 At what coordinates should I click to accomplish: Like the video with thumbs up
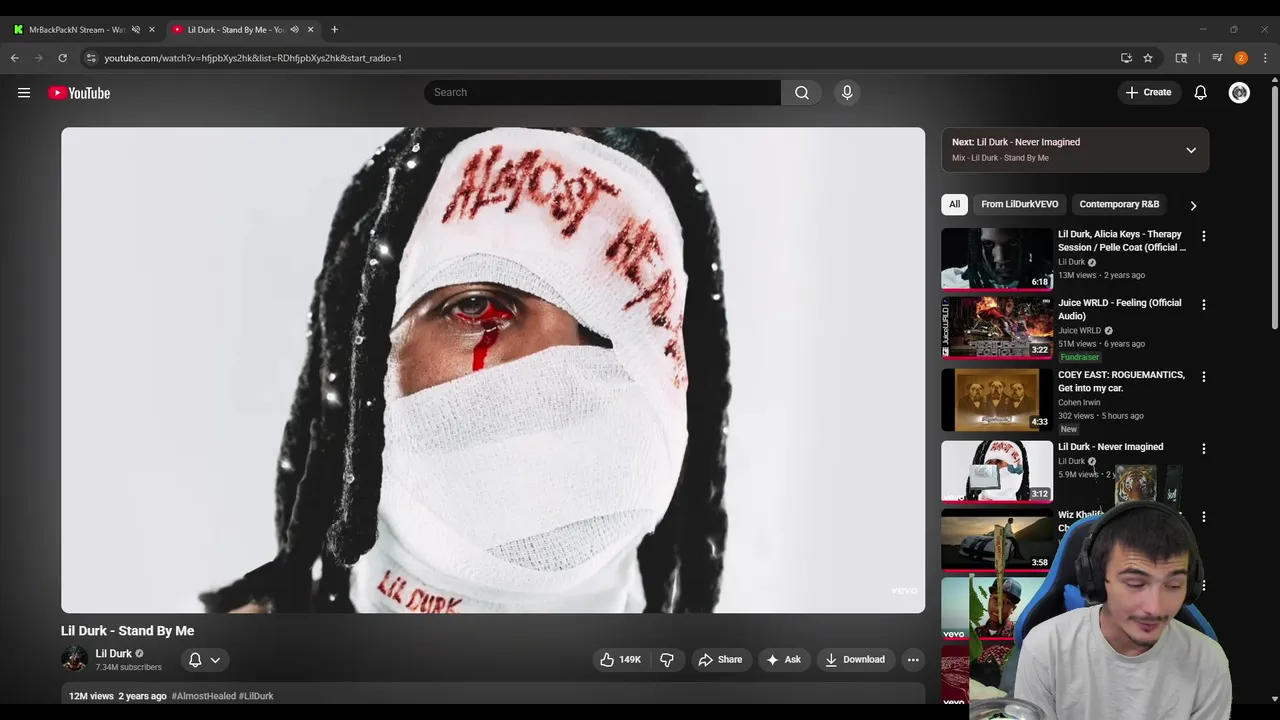pyautogui.click(x=620, y=659)
